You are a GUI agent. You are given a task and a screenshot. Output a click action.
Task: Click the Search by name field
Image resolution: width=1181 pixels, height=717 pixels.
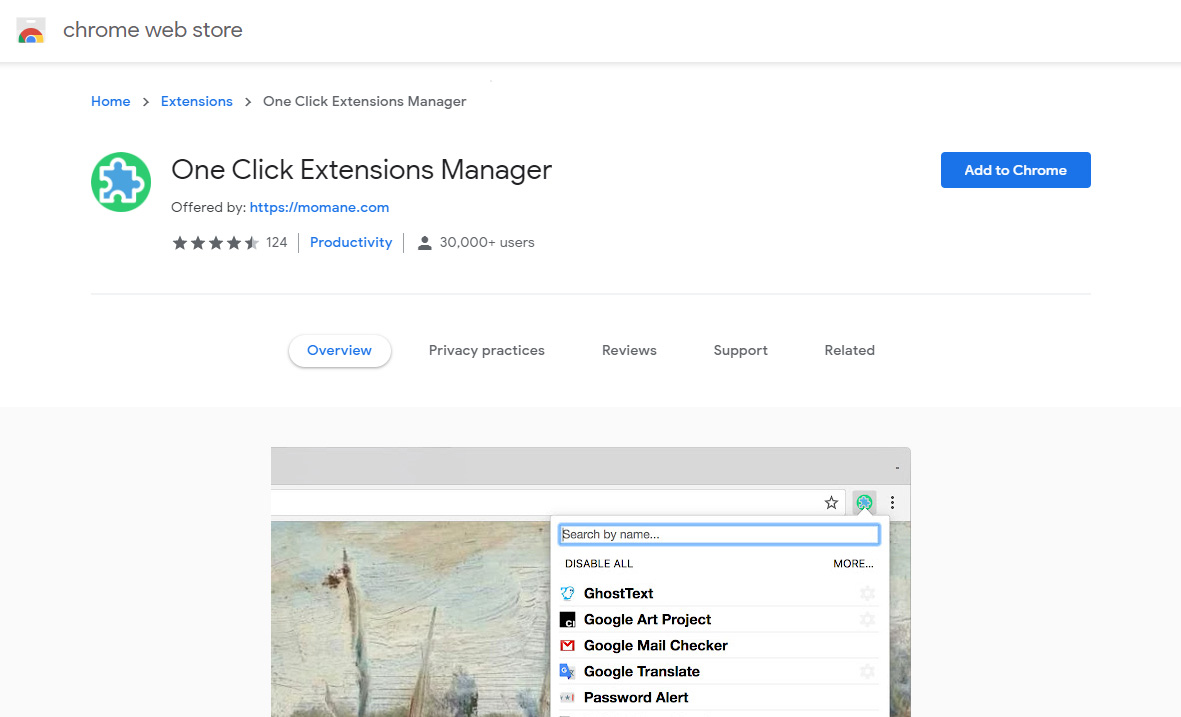coord(719,535)
